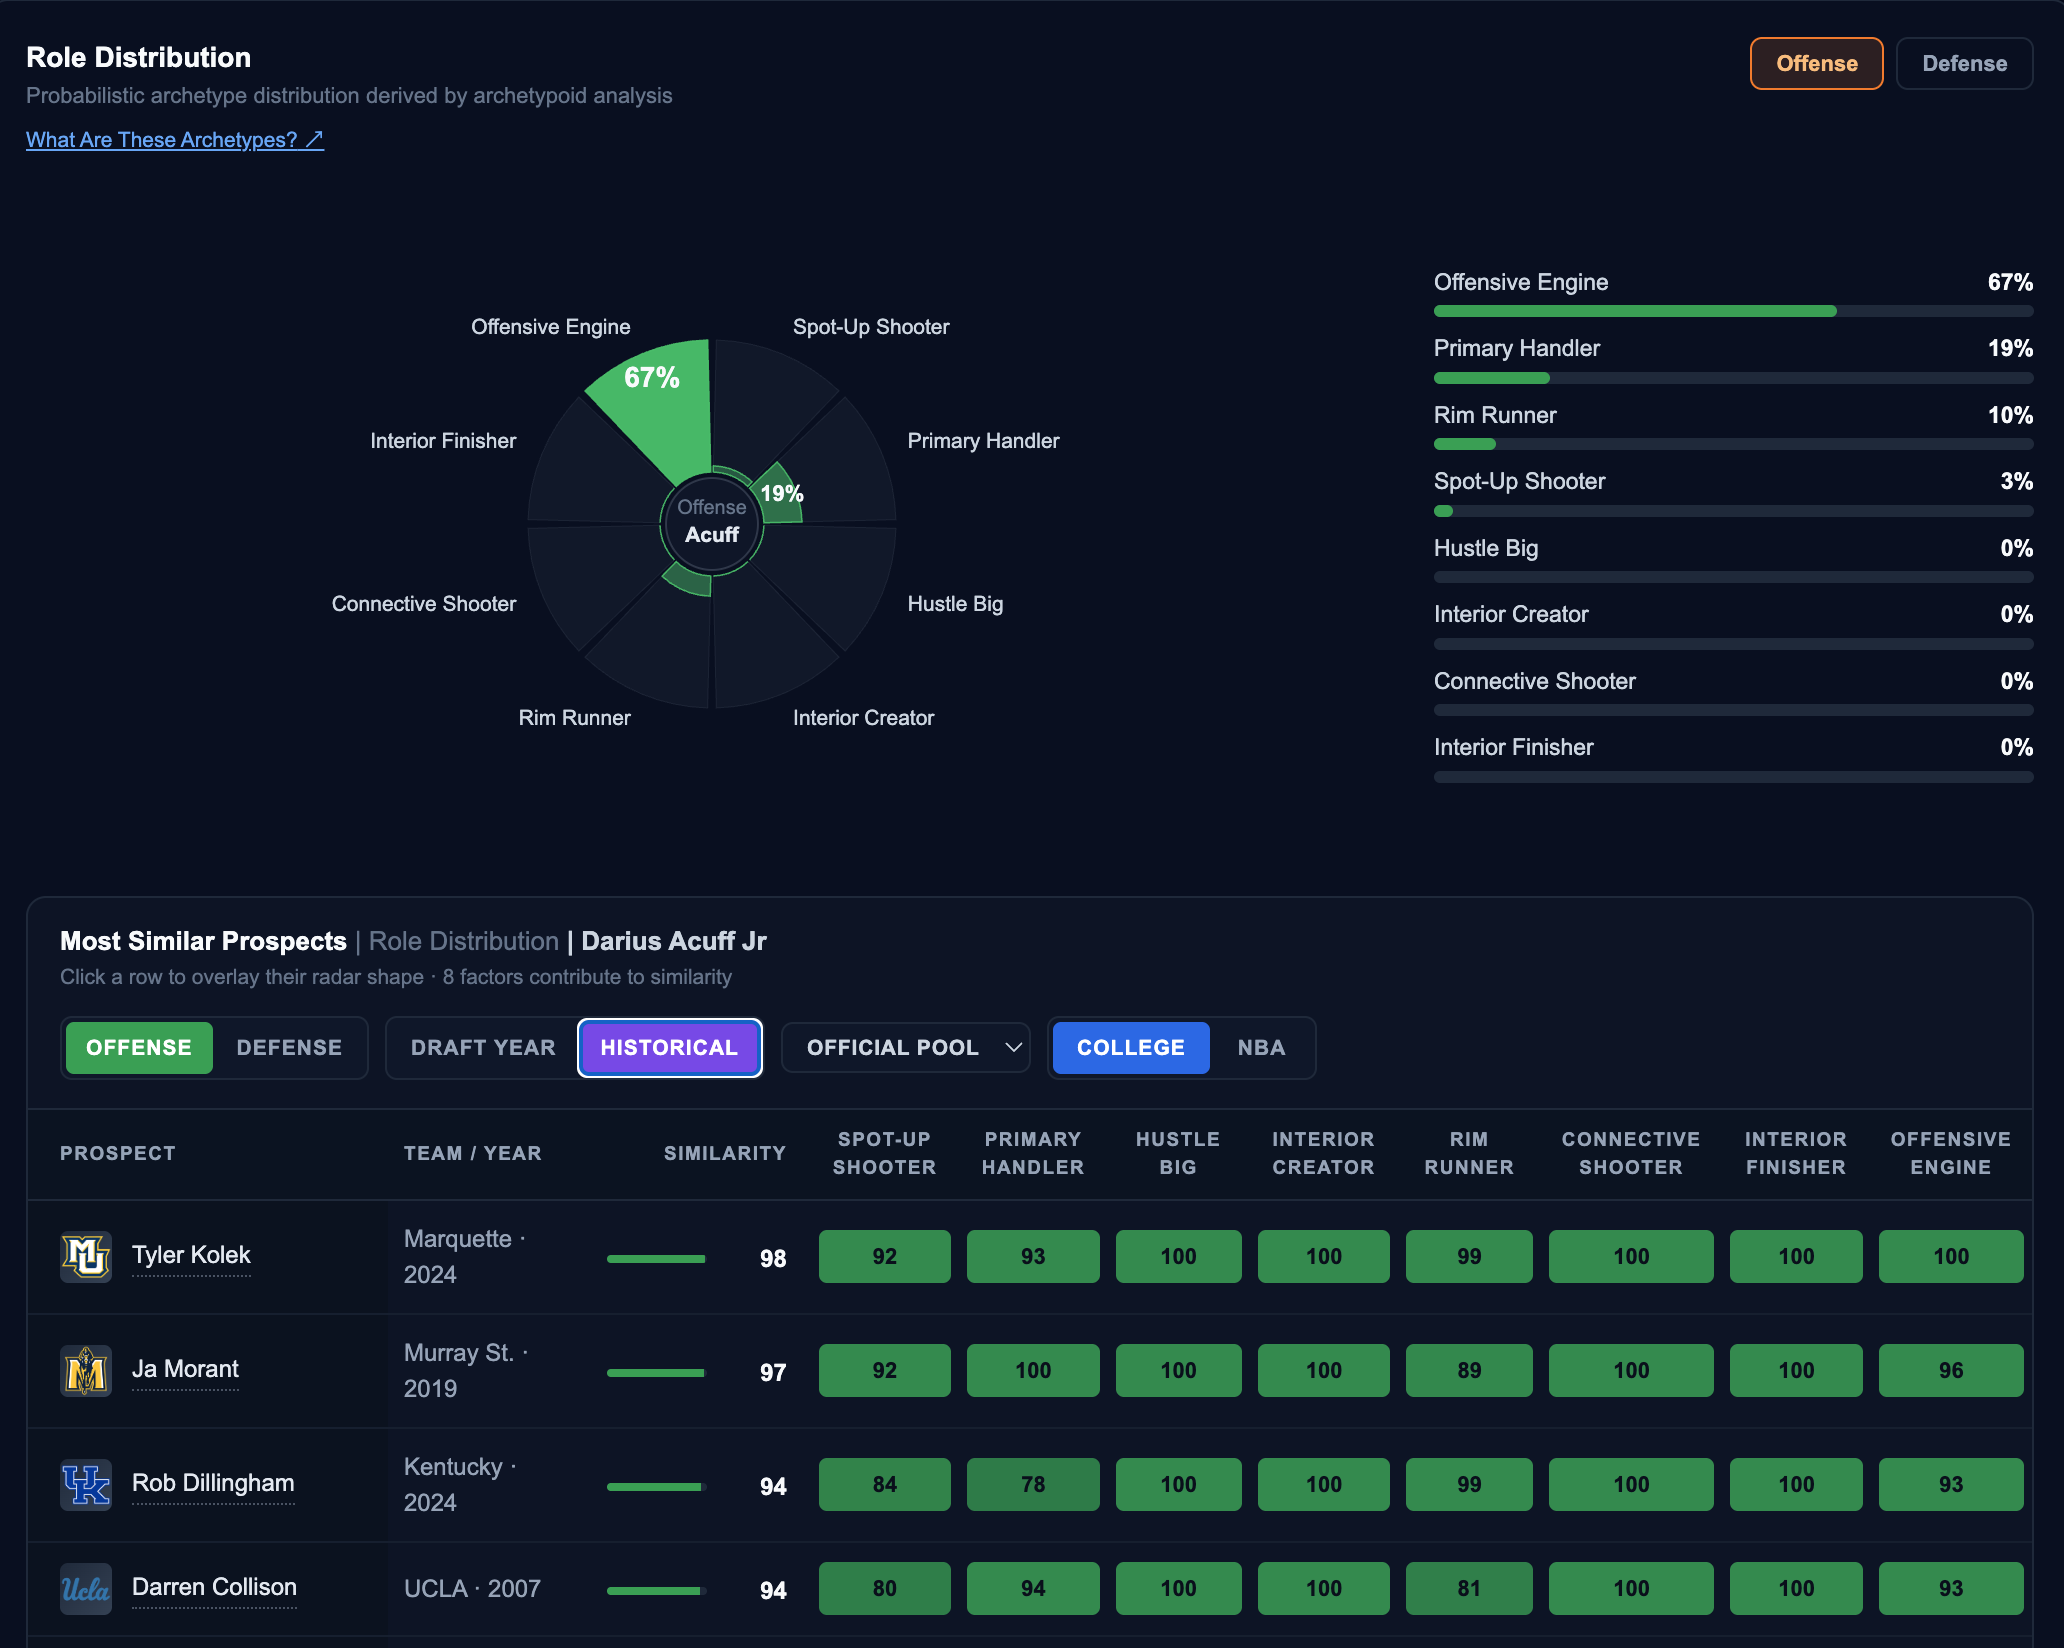Open the OFFICIAL POOL dropdown
The image size is (2064, 1648).
click(x=906, y=1048)
